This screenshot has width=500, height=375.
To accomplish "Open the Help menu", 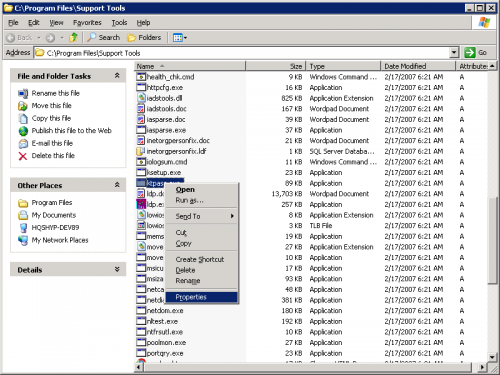I will [143, 23].
